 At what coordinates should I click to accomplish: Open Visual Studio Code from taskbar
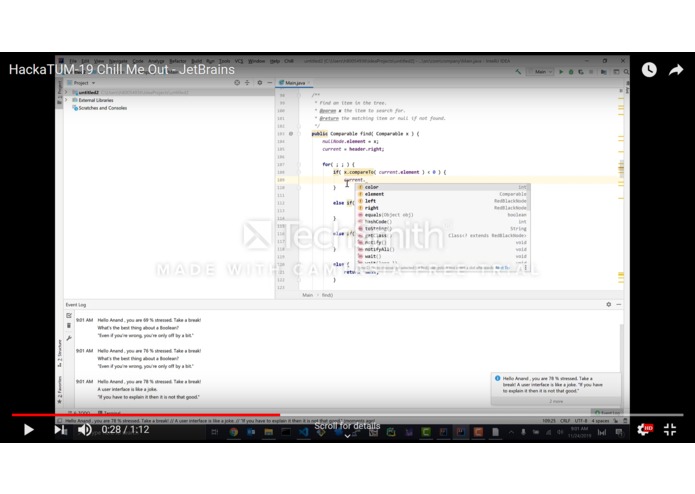[x=304, y=432]
